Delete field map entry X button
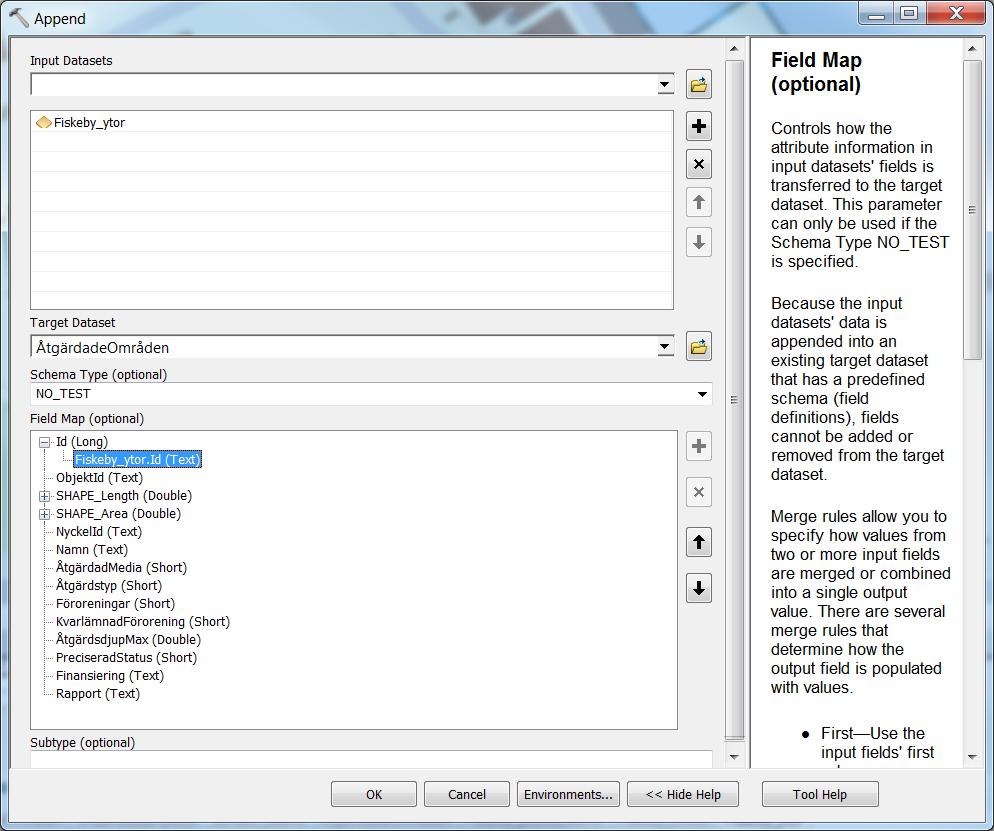Image resolution: width=994 pixels, height=831 pixels. pos(699,492)
